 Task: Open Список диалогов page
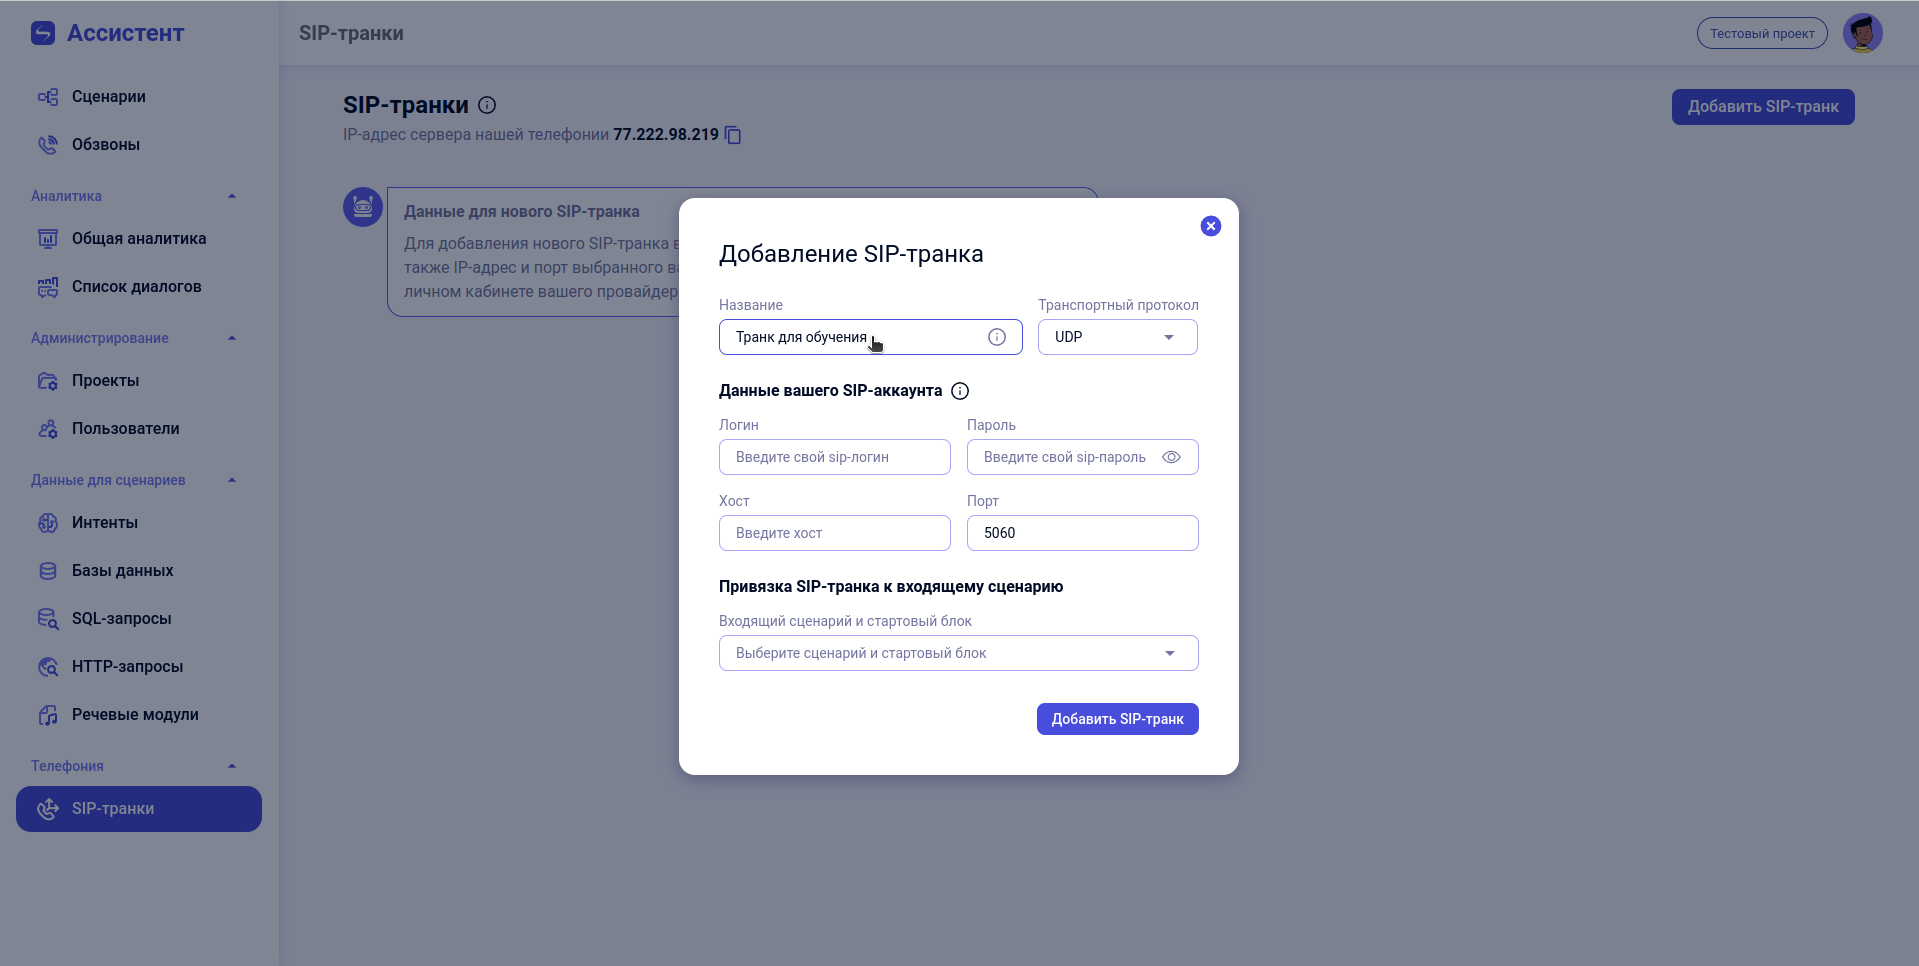136,287
